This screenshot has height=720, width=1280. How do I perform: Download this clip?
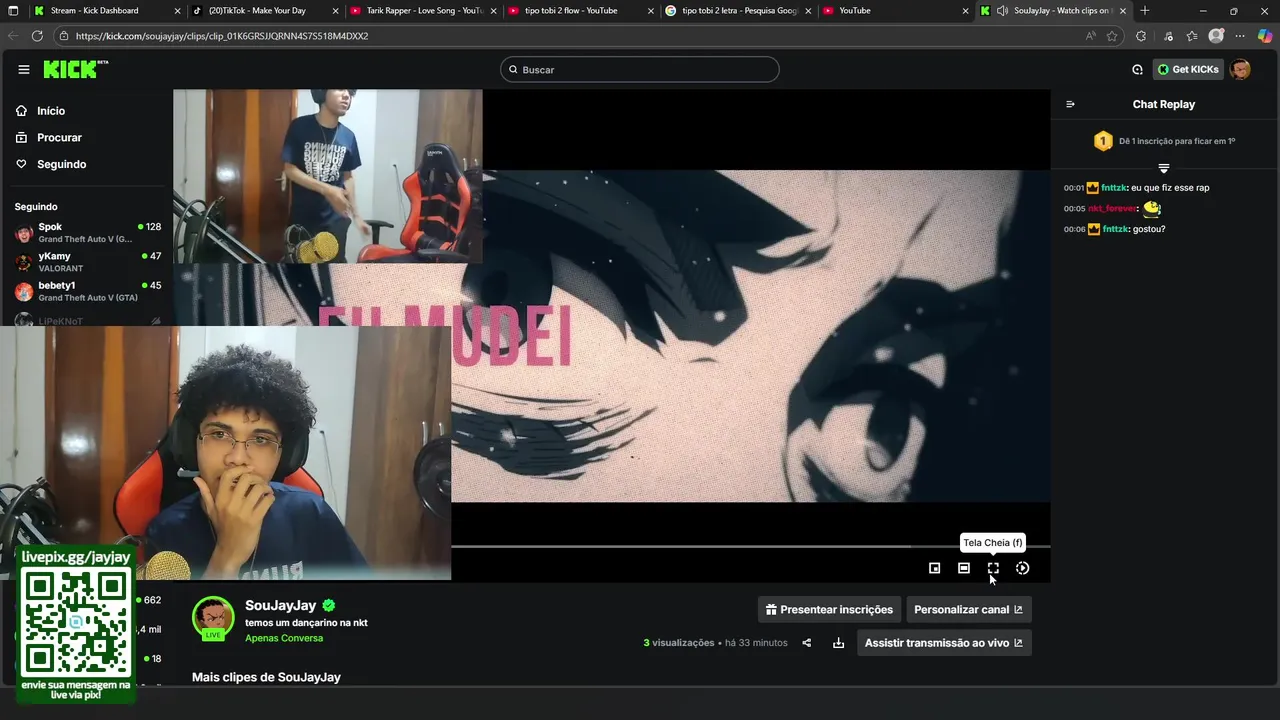coord(838,643)
